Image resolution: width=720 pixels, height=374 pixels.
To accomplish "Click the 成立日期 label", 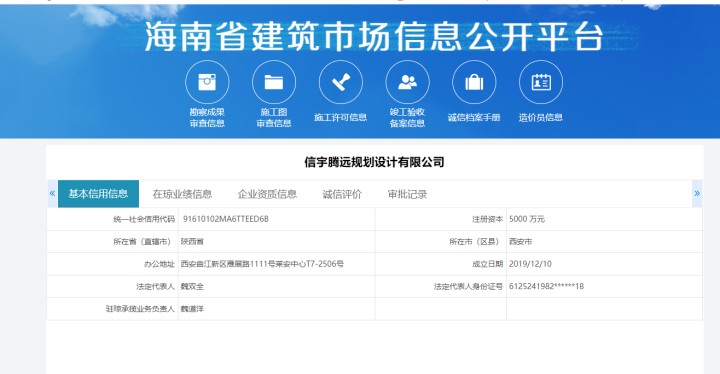I will click(488, 264).
